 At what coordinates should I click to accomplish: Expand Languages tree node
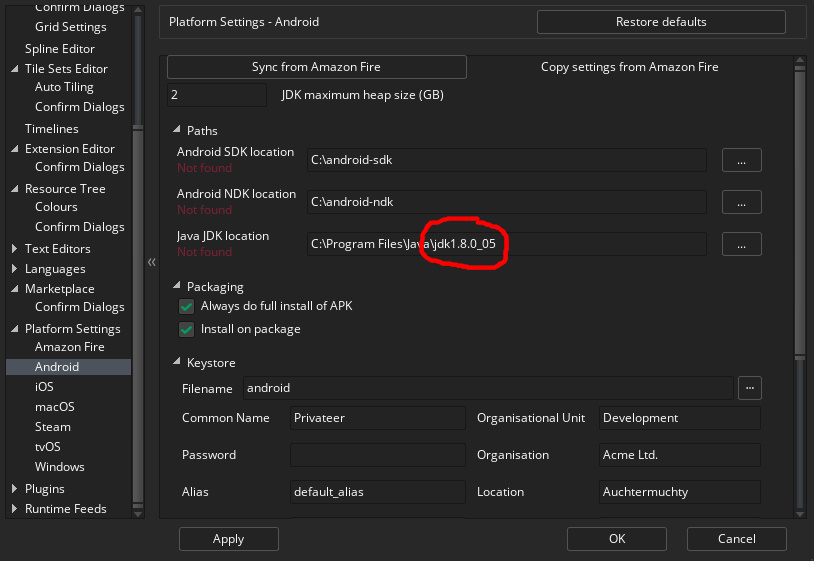(x=15, y=269)
